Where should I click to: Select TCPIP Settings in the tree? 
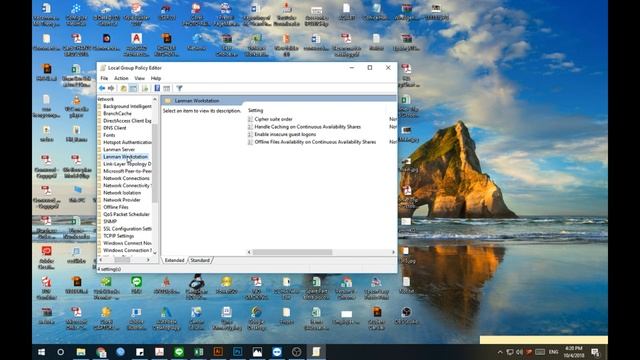(x=118, y=236)
